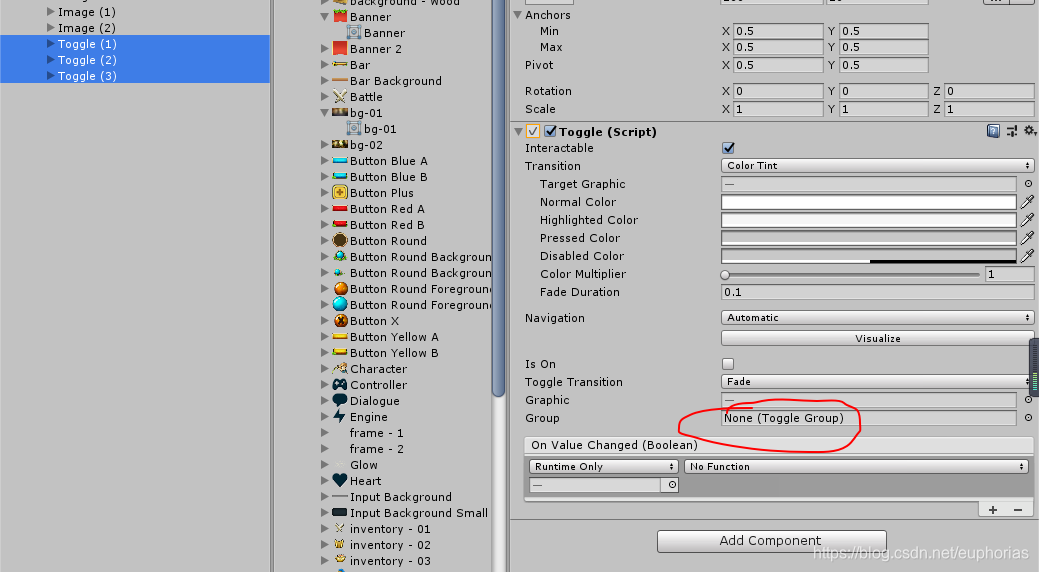Collapse the bg-01 asset arrow
Screen dimensions: 1039x572
325,113
